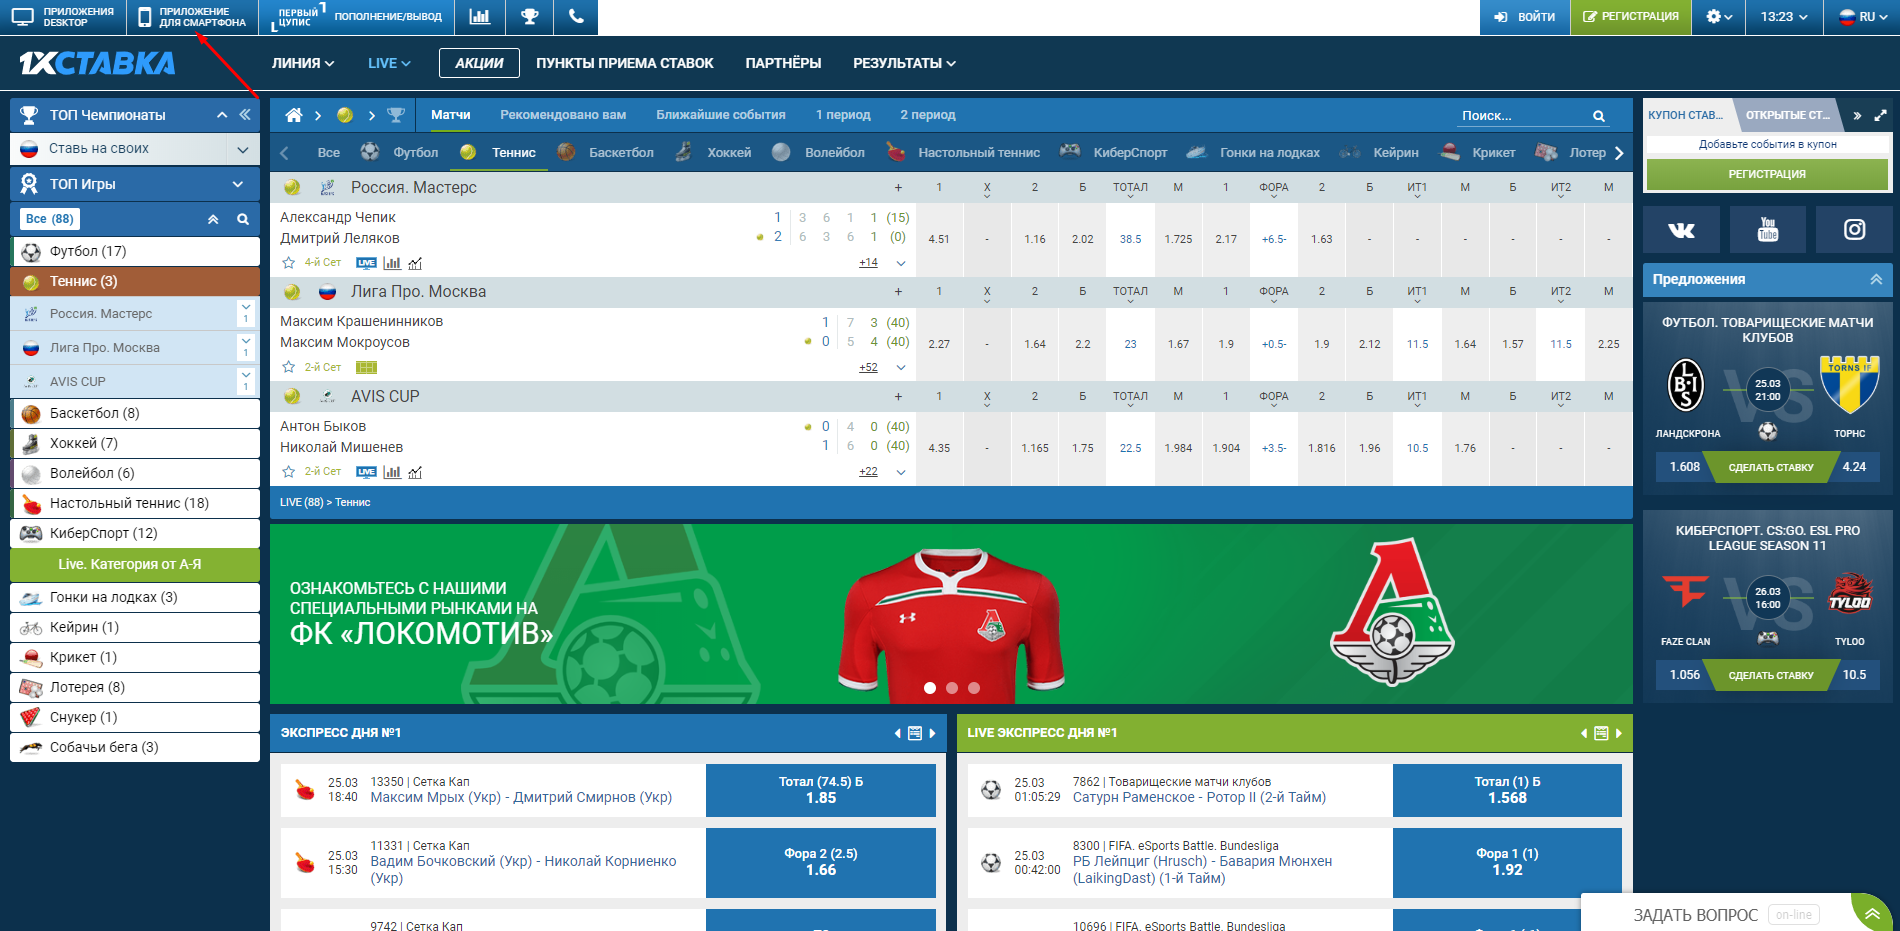
Task: Collapse the ТОП Игры section
Action: (x=238, y=184)
